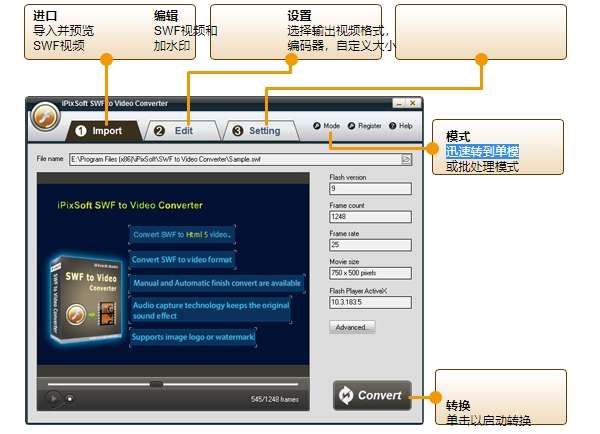Click the Help question icon
The height and width of the screenshot is (434, 600).
392,126
